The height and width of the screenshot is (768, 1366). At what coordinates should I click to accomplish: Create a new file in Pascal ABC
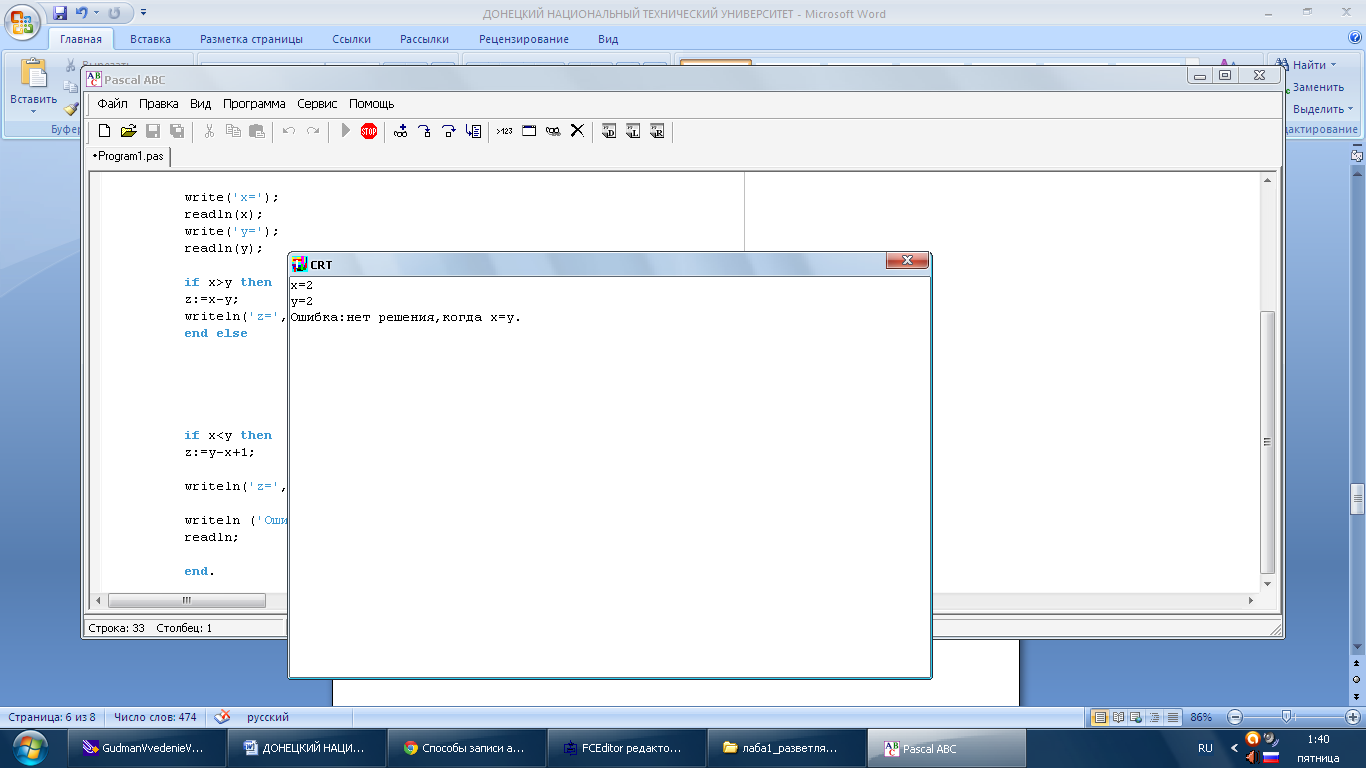[x=104, y=131]
